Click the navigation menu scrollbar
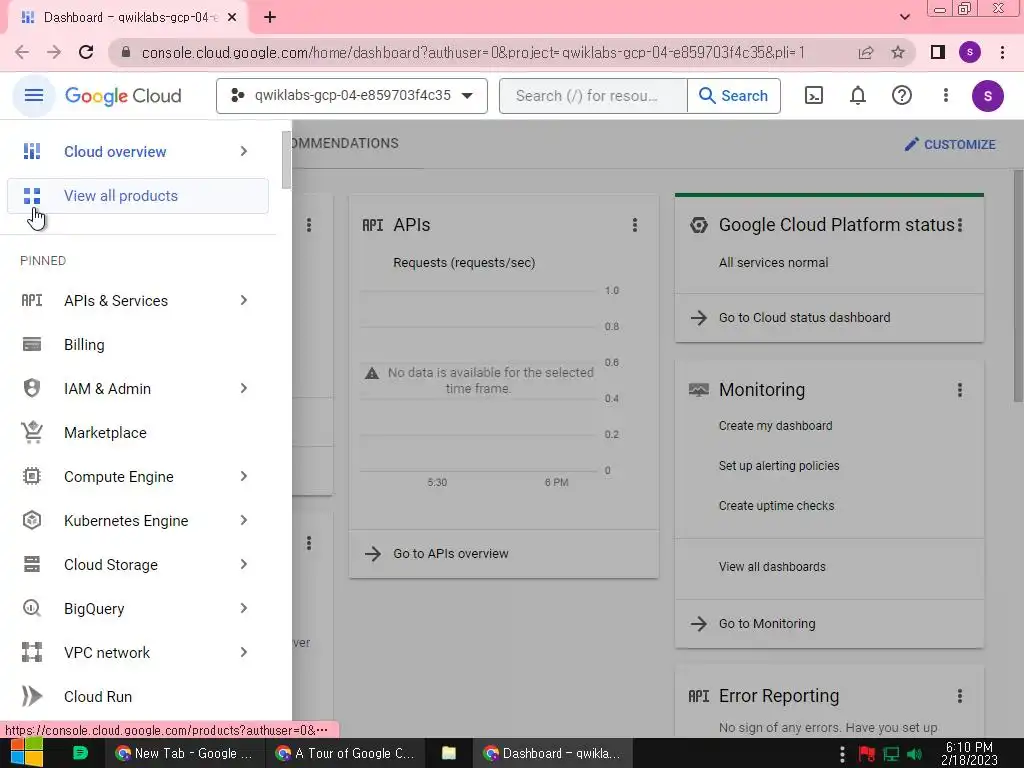 click(286, 161)
